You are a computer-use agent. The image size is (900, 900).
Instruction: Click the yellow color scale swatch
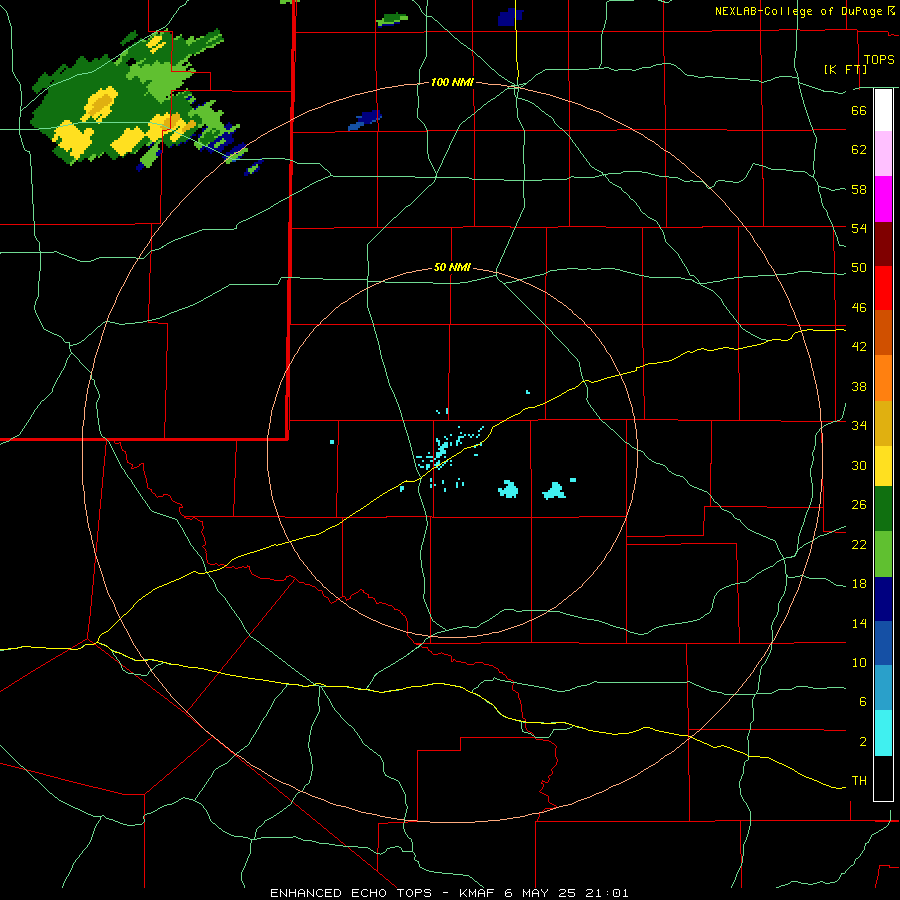[883, 466]
